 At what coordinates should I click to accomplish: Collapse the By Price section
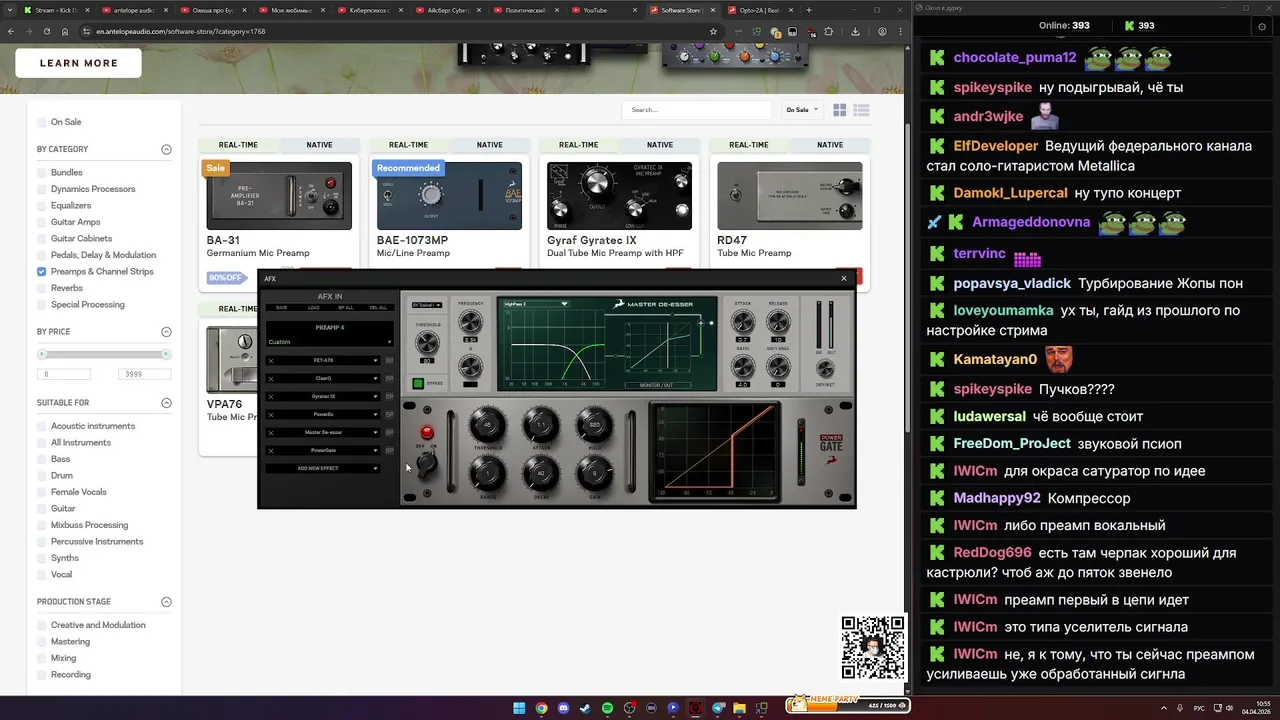pyautogui.click(x=166, y=332)
